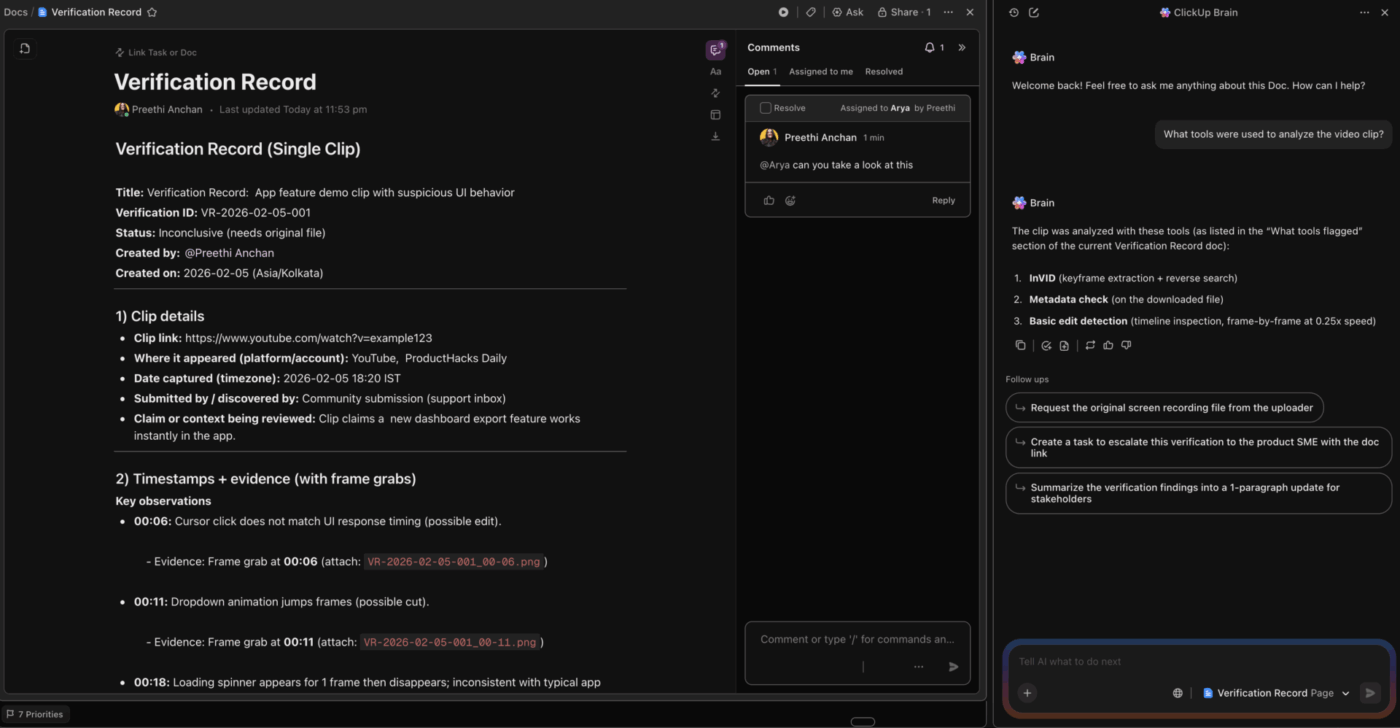
Task: Check the Resolve checkbox on the comment
Action: (x=766, y=108)
